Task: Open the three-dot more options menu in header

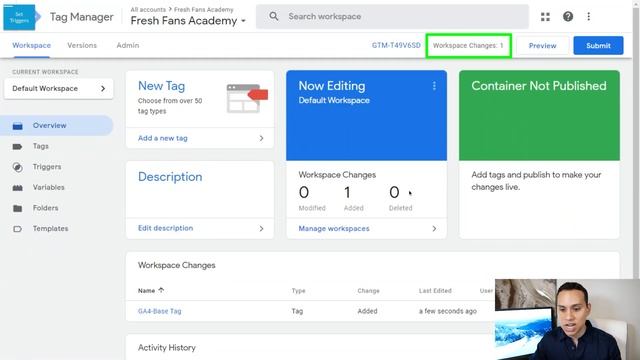Action: point(589,17)
